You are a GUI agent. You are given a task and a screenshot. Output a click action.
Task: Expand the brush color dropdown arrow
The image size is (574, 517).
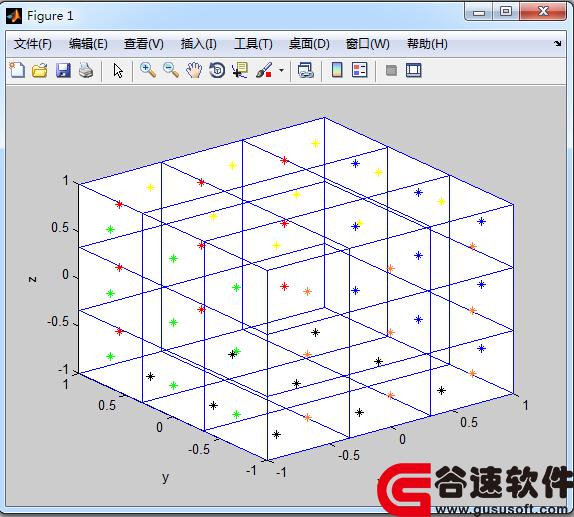tap(281, 70)
